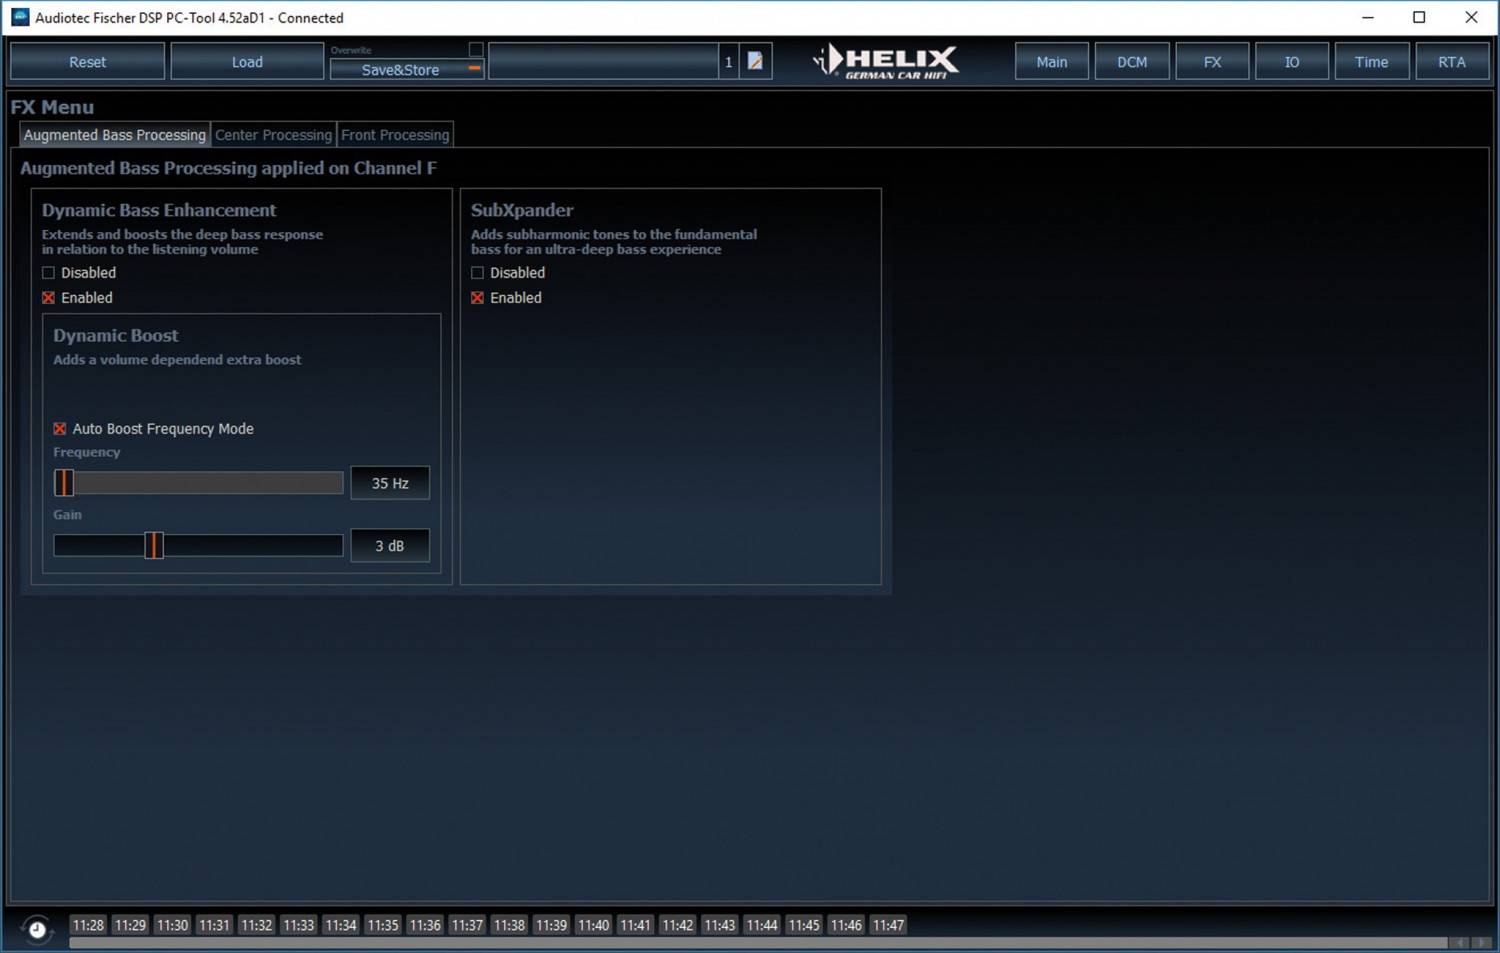Click the Load button
Screen dimensions: 1500x953
[247, 62]
